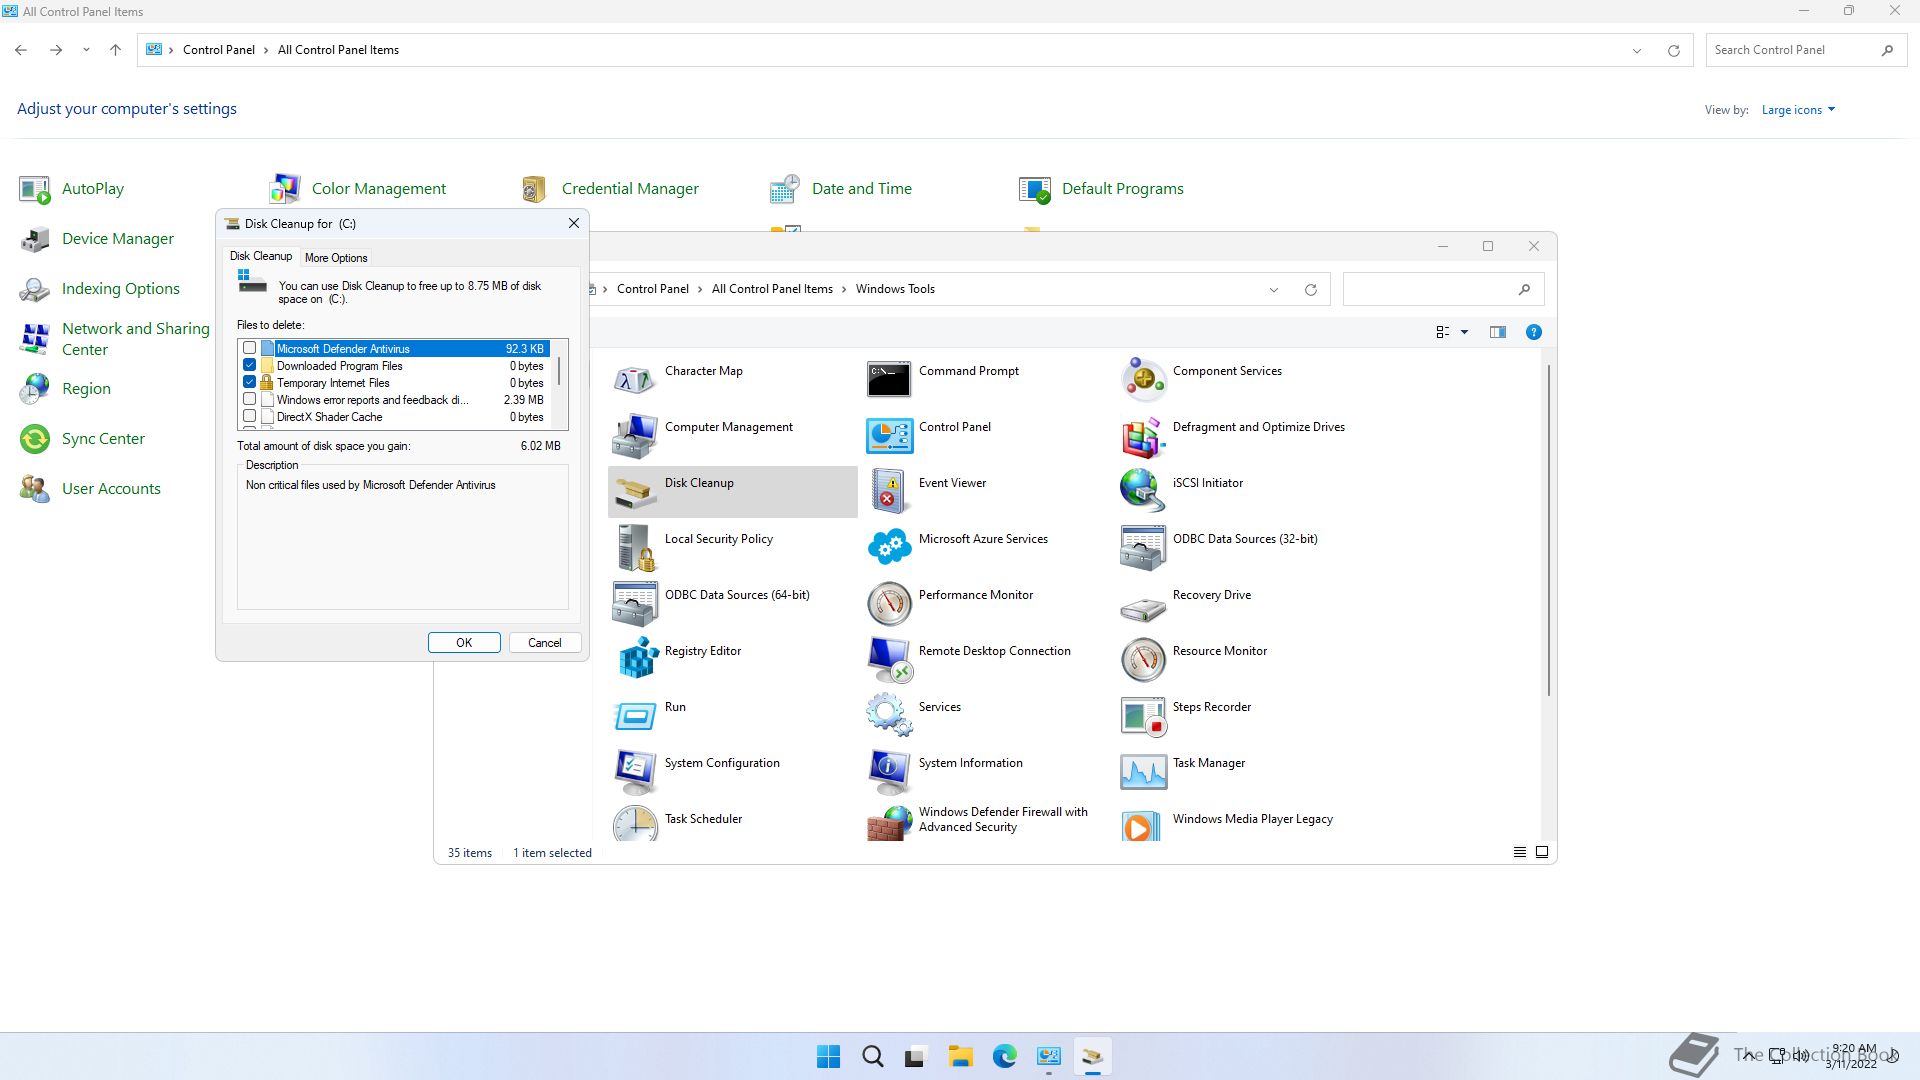This screenshot has width=1920, height=1080.
Task: Open User Accounts link
Action: (x=111, y=489)
